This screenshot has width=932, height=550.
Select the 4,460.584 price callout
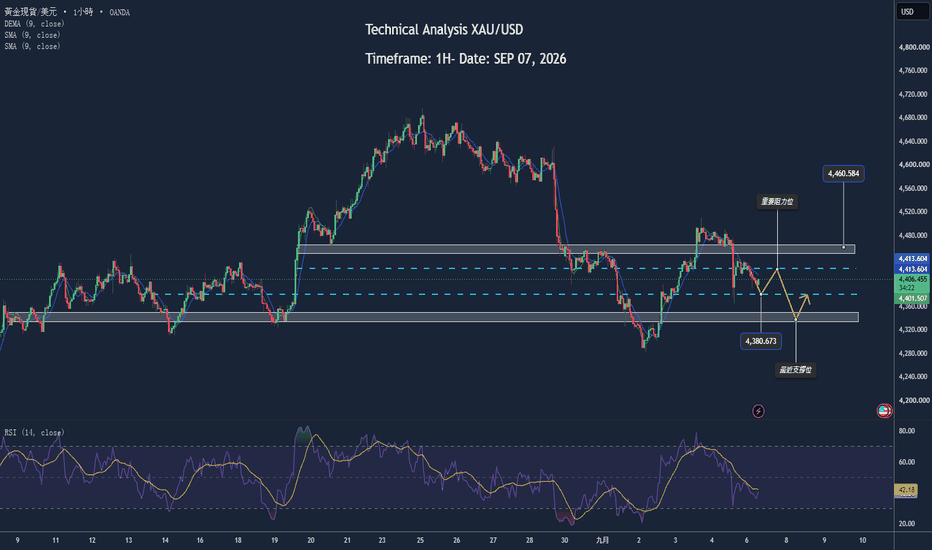point(843,174)
